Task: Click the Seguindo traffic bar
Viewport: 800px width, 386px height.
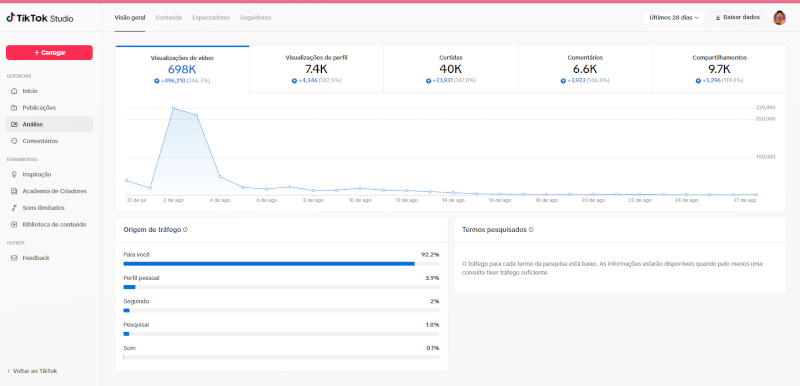Action: (x=281, y=311)
